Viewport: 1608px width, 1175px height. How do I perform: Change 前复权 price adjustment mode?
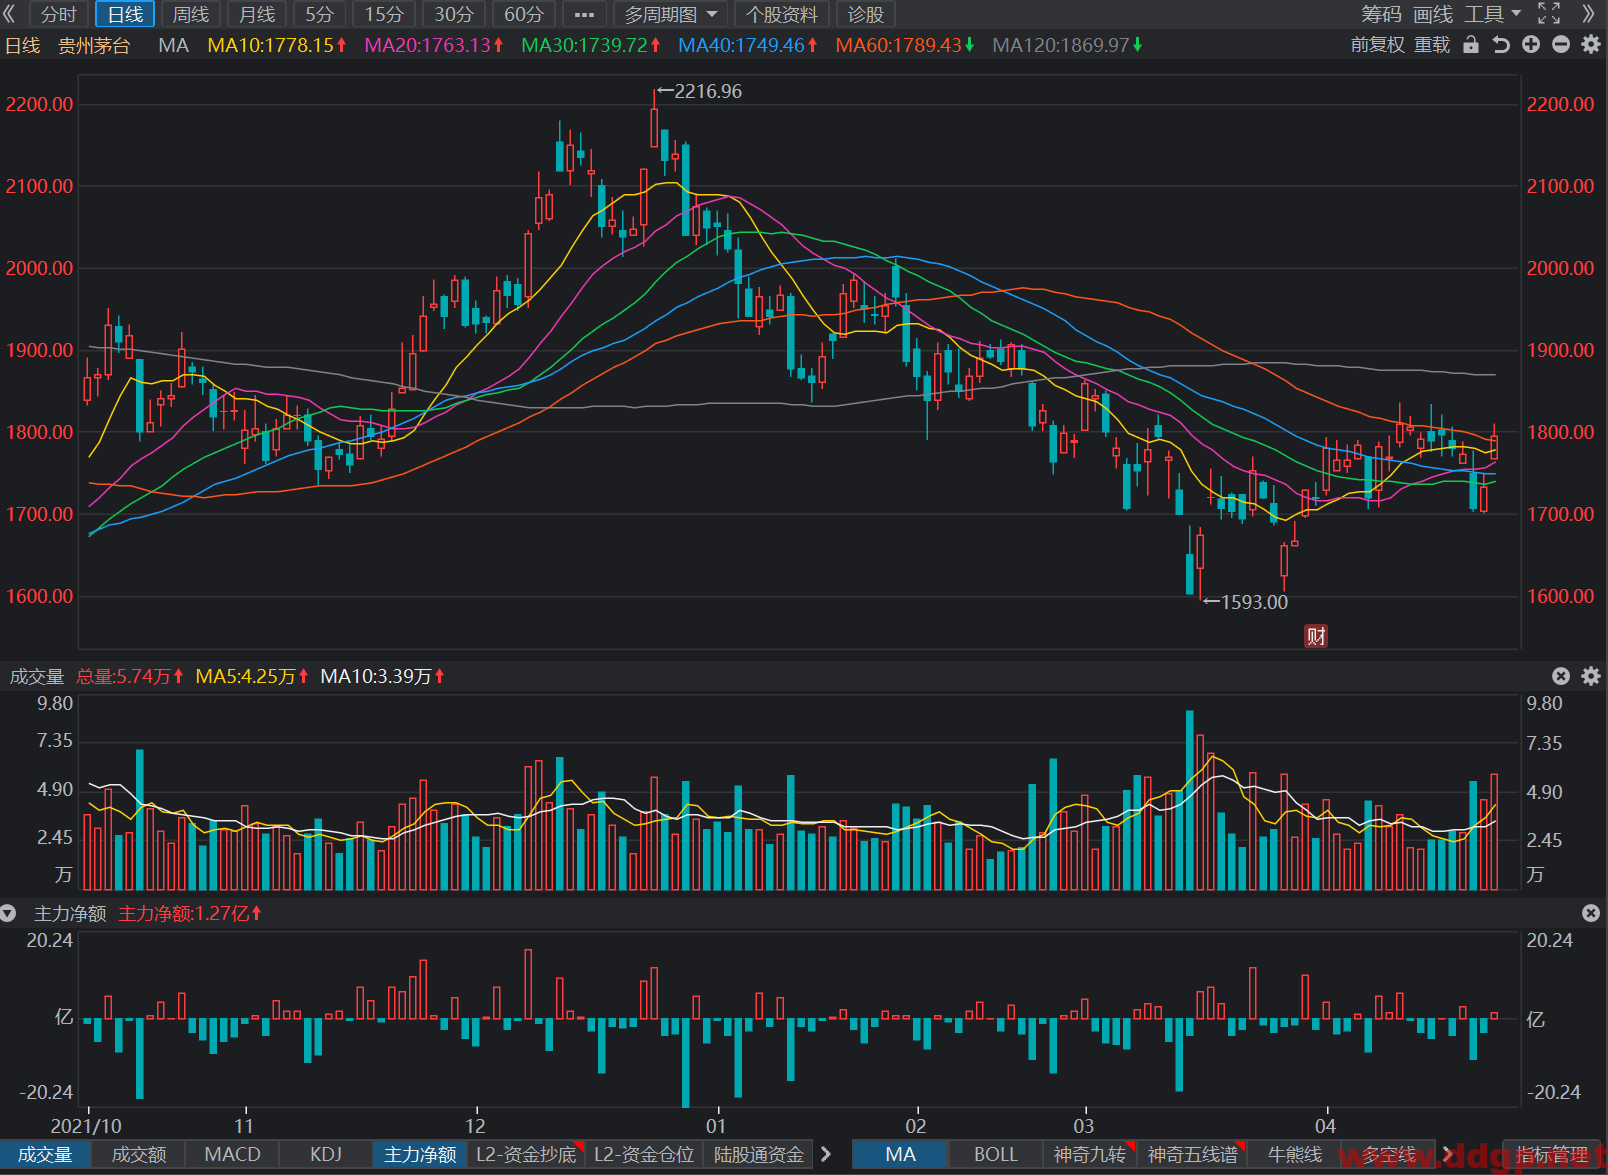click(1377, 45)
